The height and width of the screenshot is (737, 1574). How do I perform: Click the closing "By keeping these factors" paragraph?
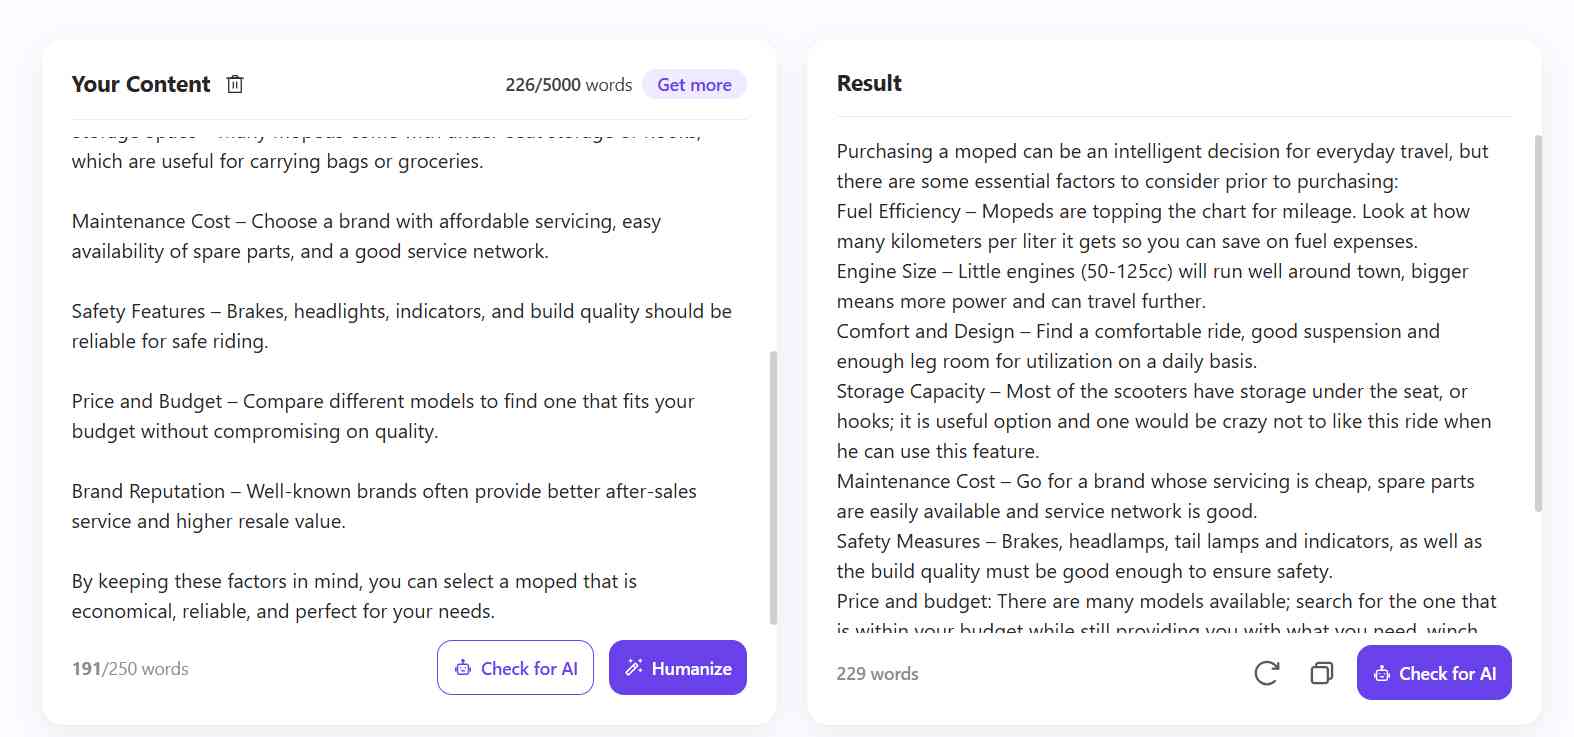coord(354,596)
